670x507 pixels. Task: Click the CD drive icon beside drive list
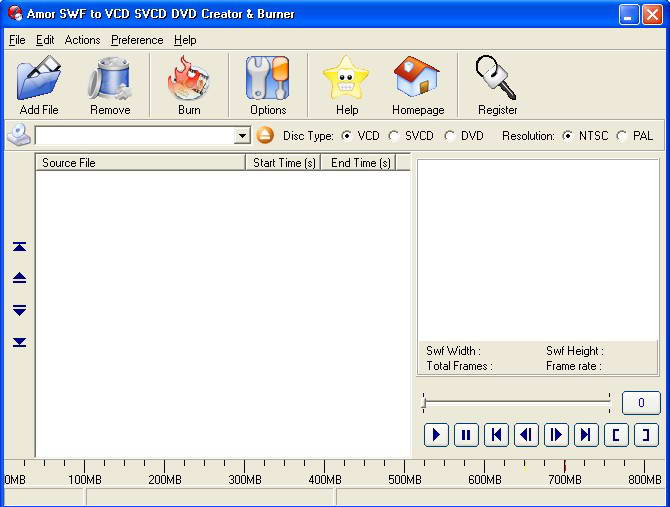(19, 135)
